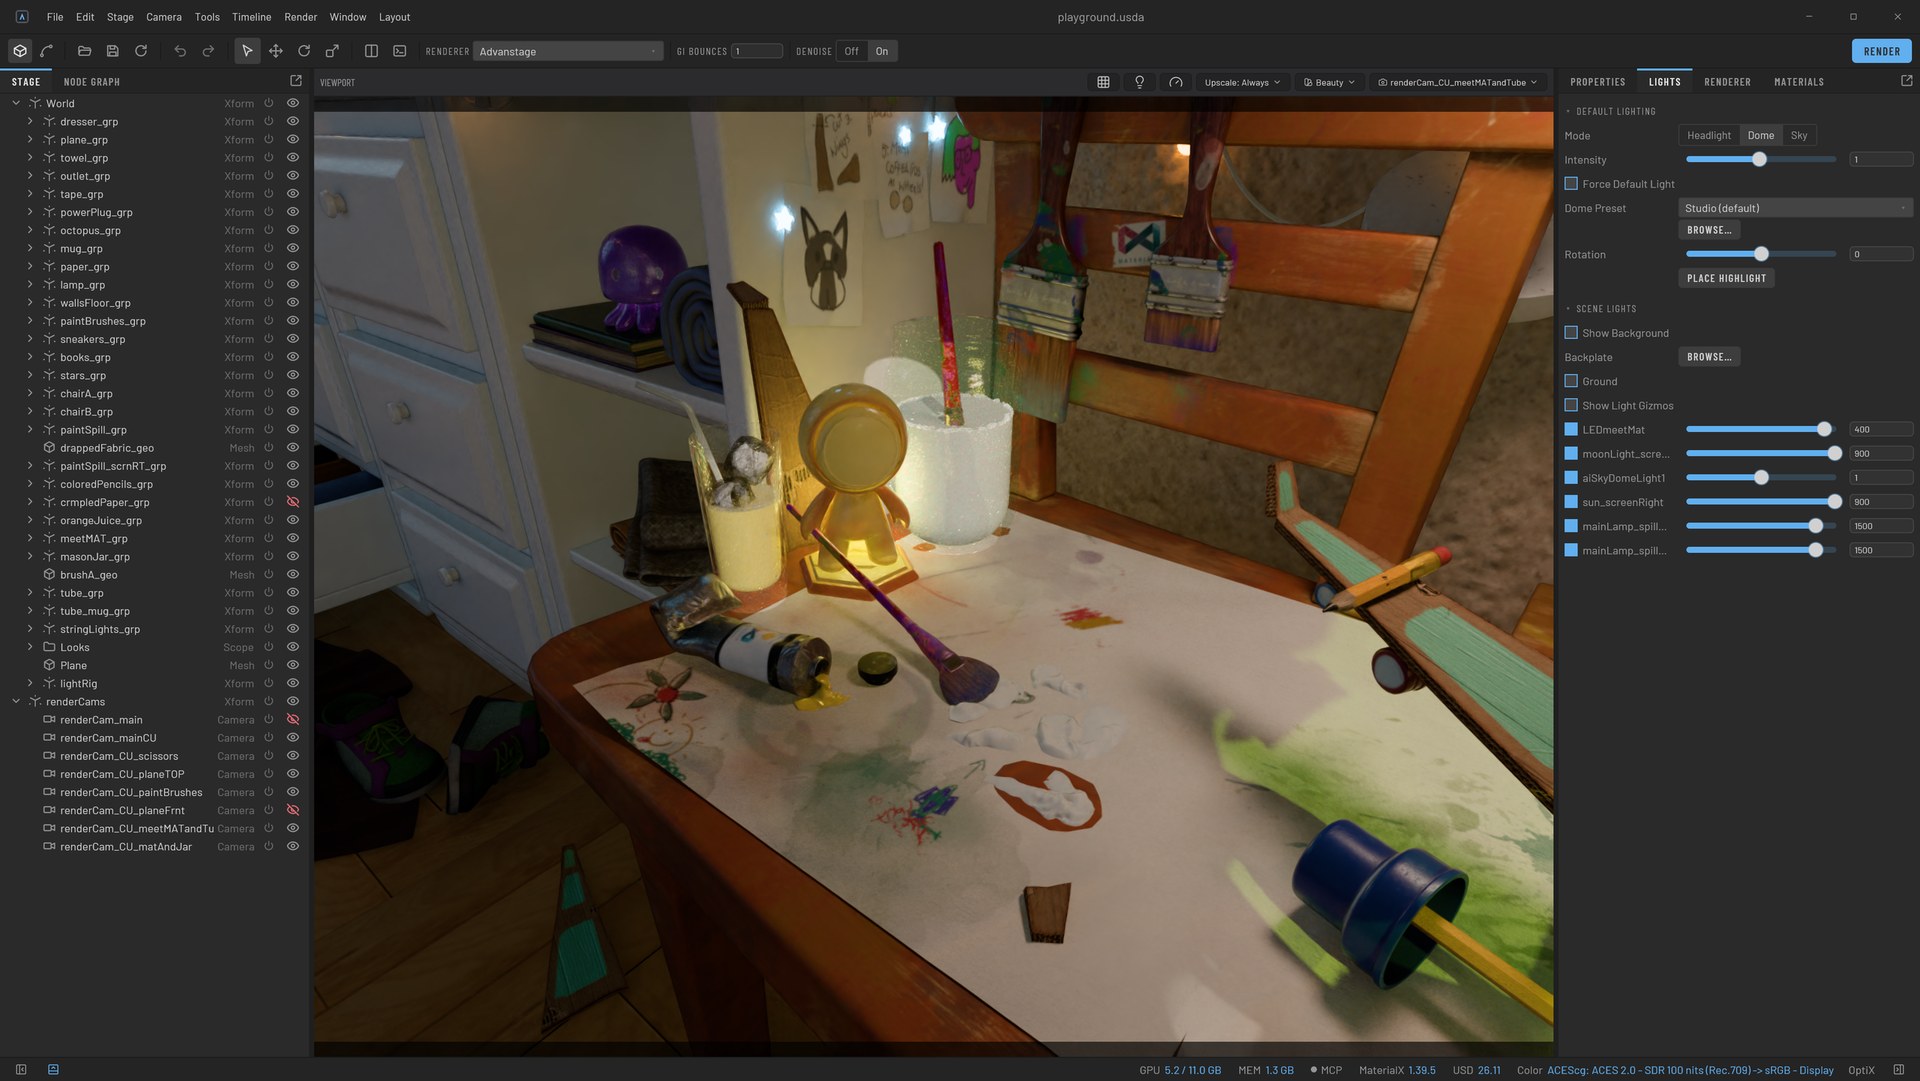Disable the LEDmeetMat light checkbox
The image size is (1920, 1081).
1571,429
